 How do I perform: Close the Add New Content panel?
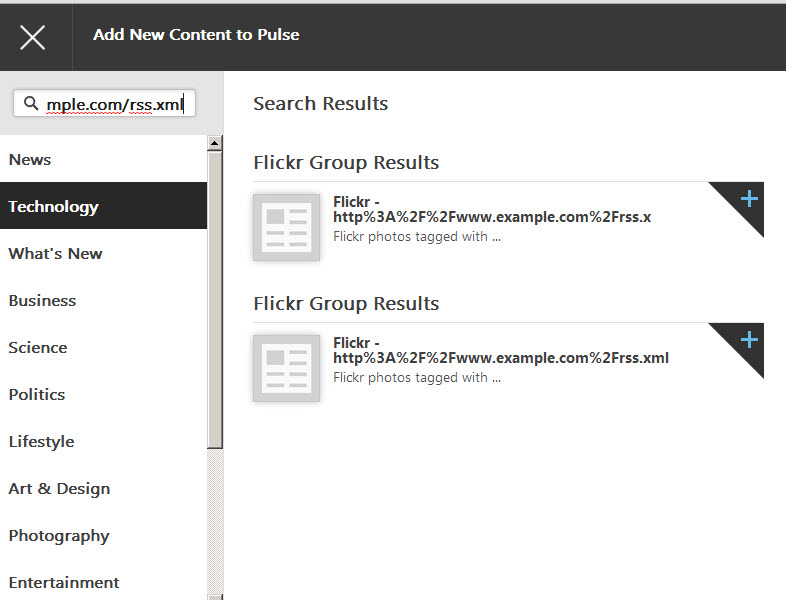click(x=33, y=38)
